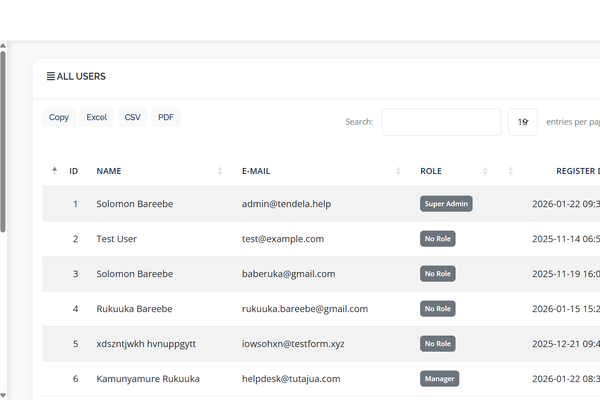Click the sort arrows after the NAME column
The width and height of the screenshot is (600, 400).
tap(220, 171)
